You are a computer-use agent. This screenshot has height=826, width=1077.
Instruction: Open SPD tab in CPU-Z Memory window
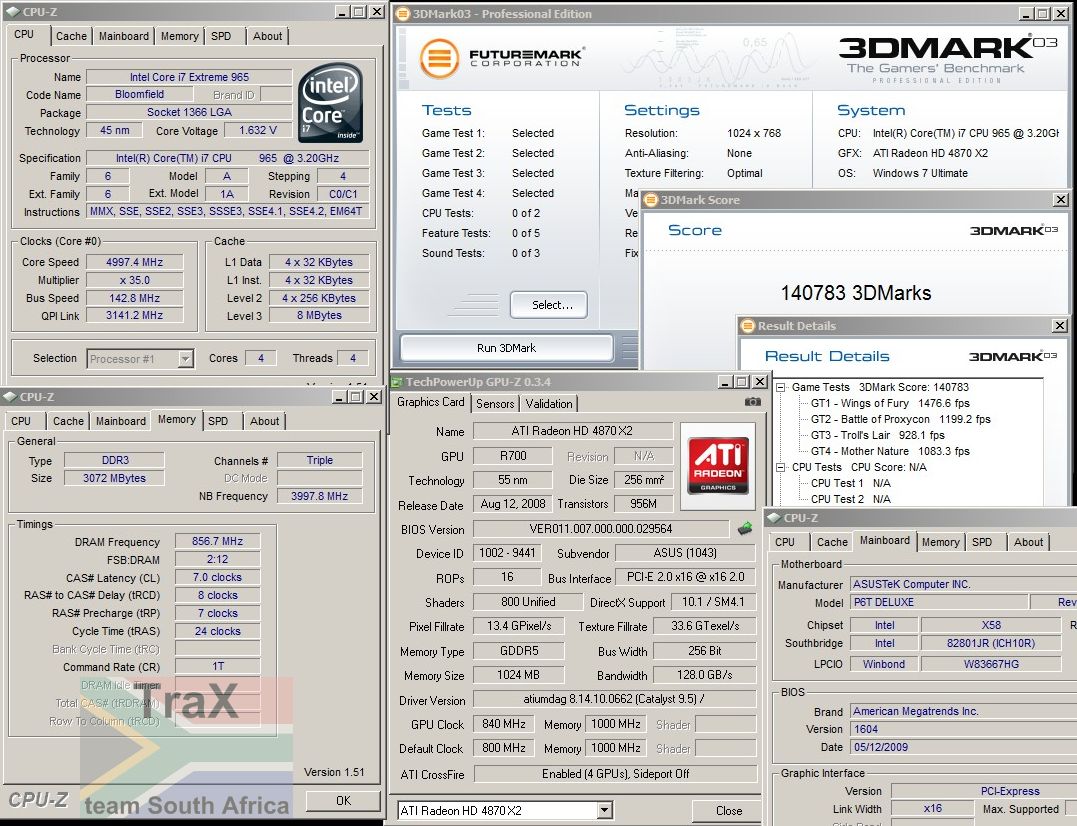[218, 421]
